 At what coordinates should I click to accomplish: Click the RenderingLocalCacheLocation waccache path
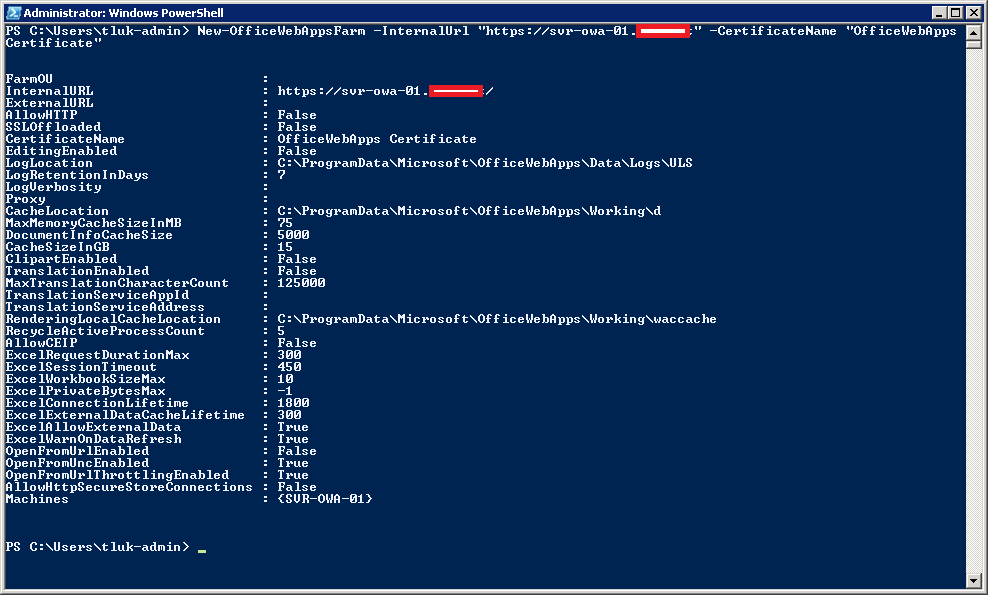pos(496,319)
